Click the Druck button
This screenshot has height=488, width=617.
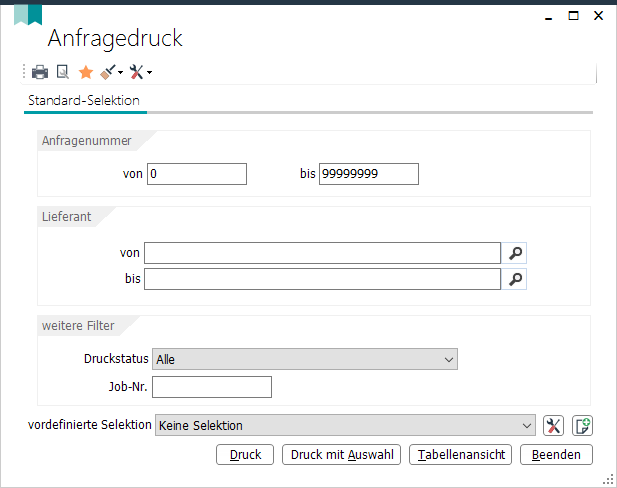pyautogui.click(x=245, y=455)
